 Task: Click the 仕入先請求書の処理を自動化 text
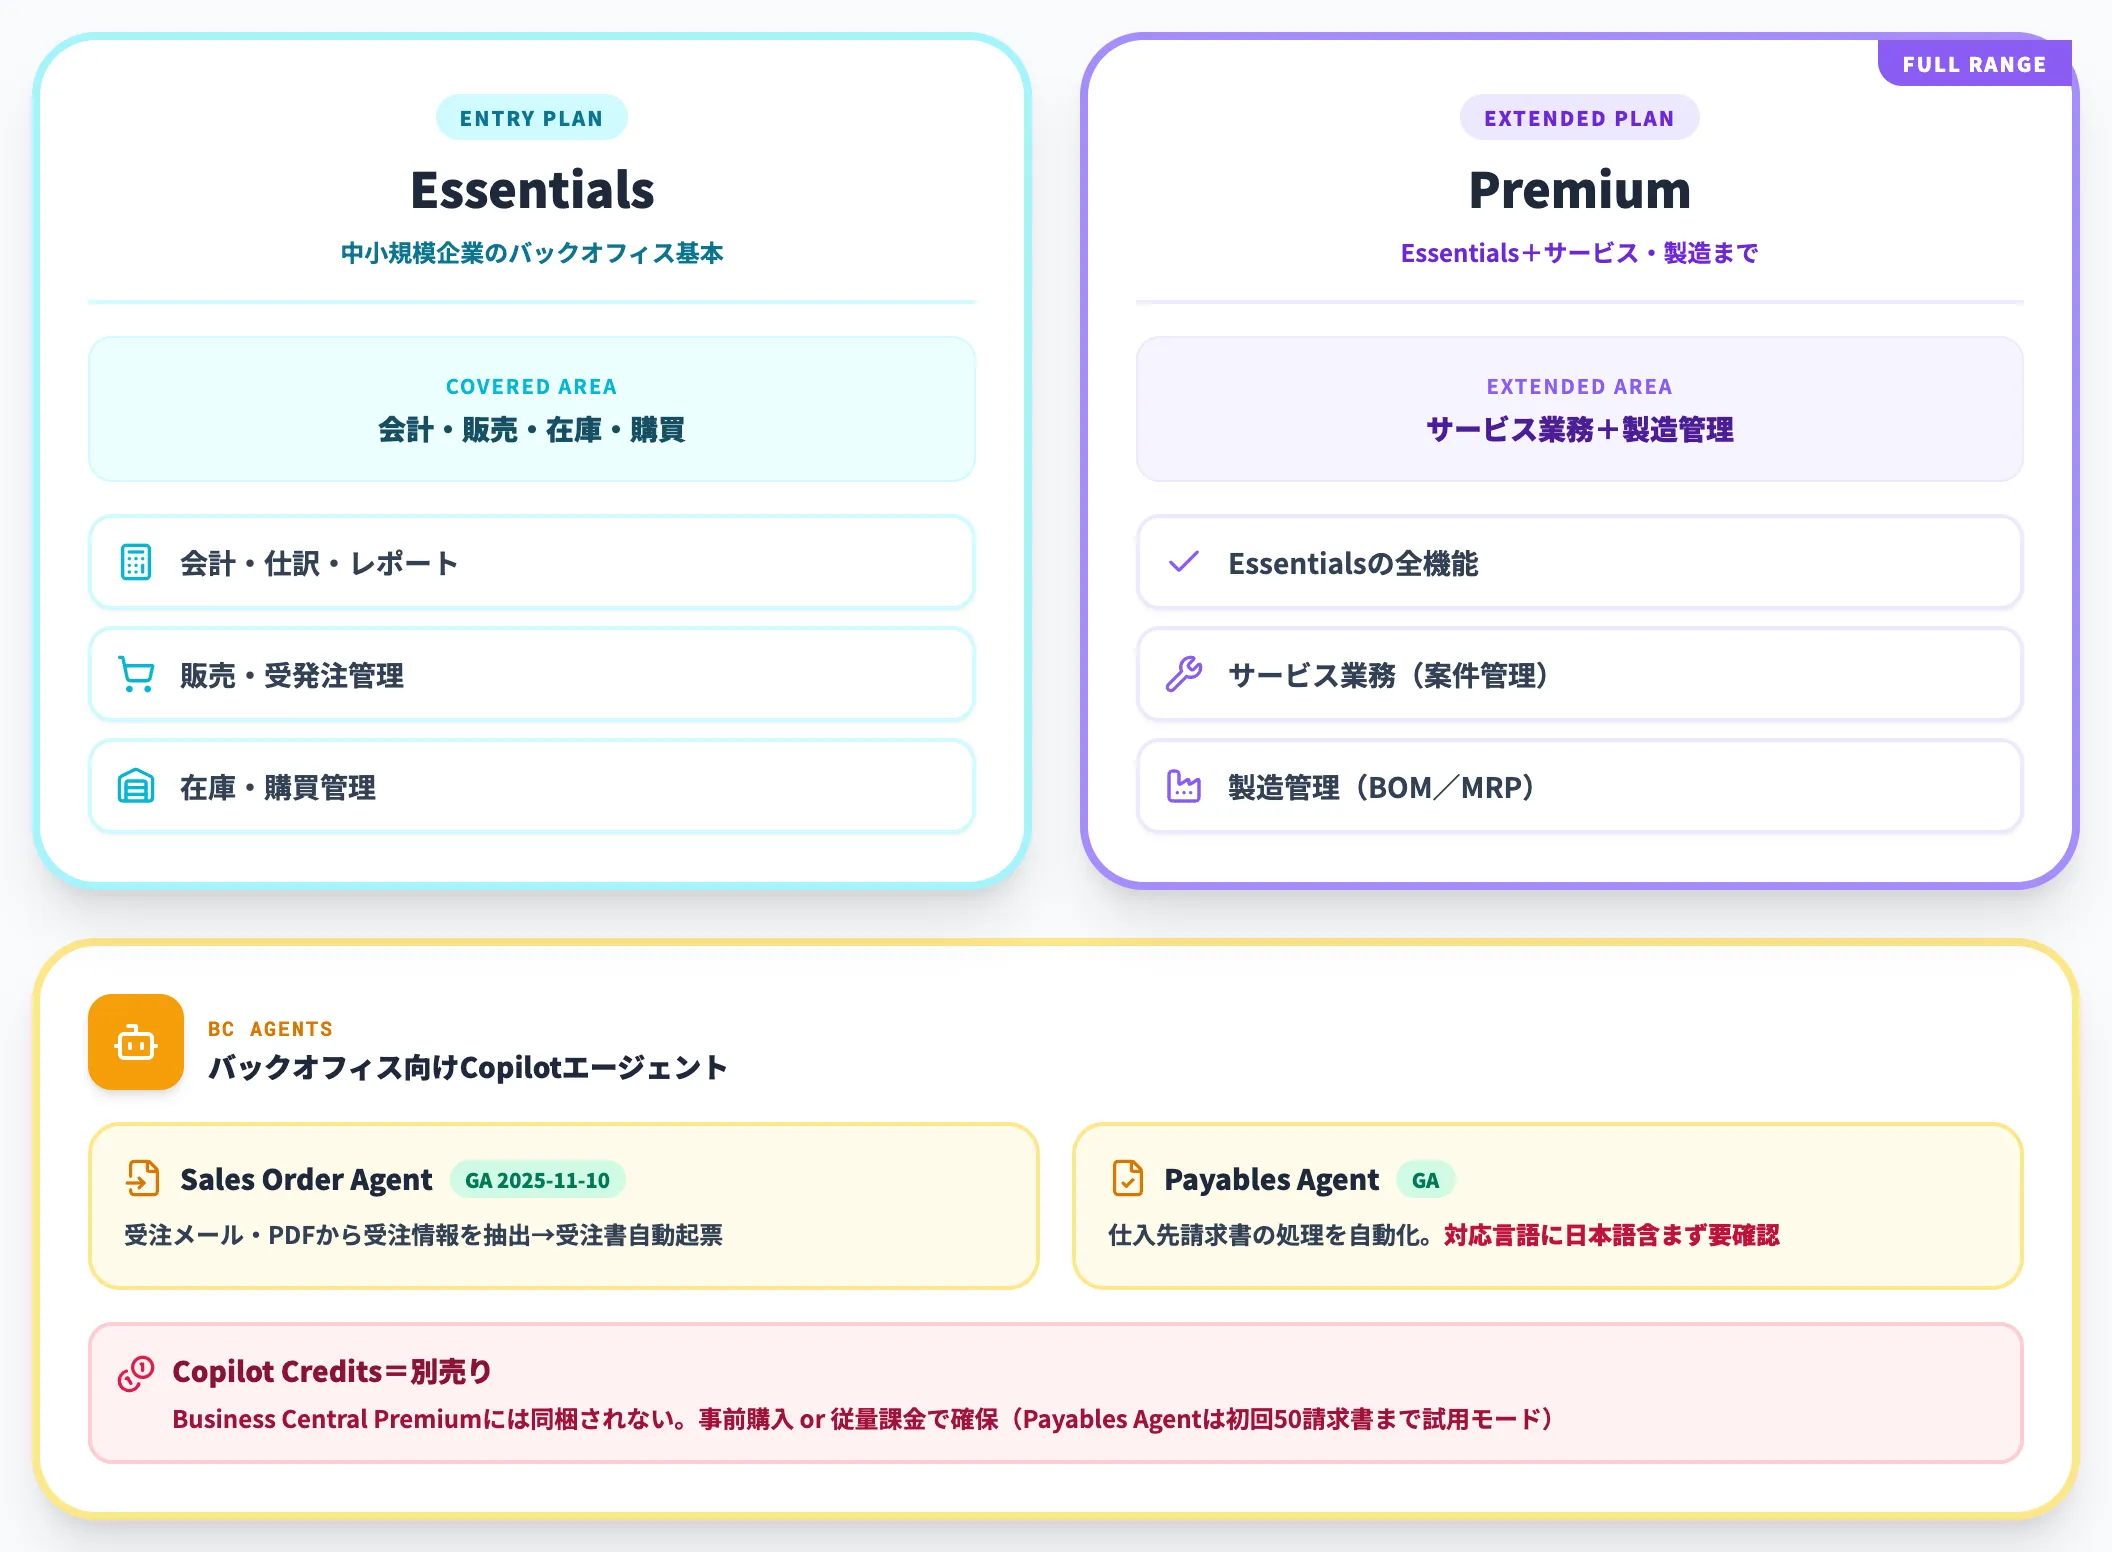pyautogui.click(x=1268, y=1235)
